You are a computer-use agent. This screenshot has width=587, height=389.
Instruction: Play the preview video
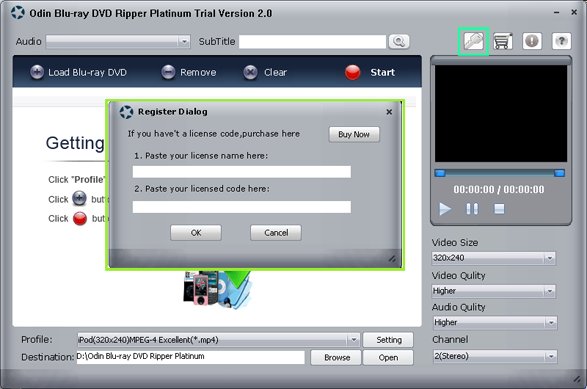pyautogui.click(x=445, y=209)
